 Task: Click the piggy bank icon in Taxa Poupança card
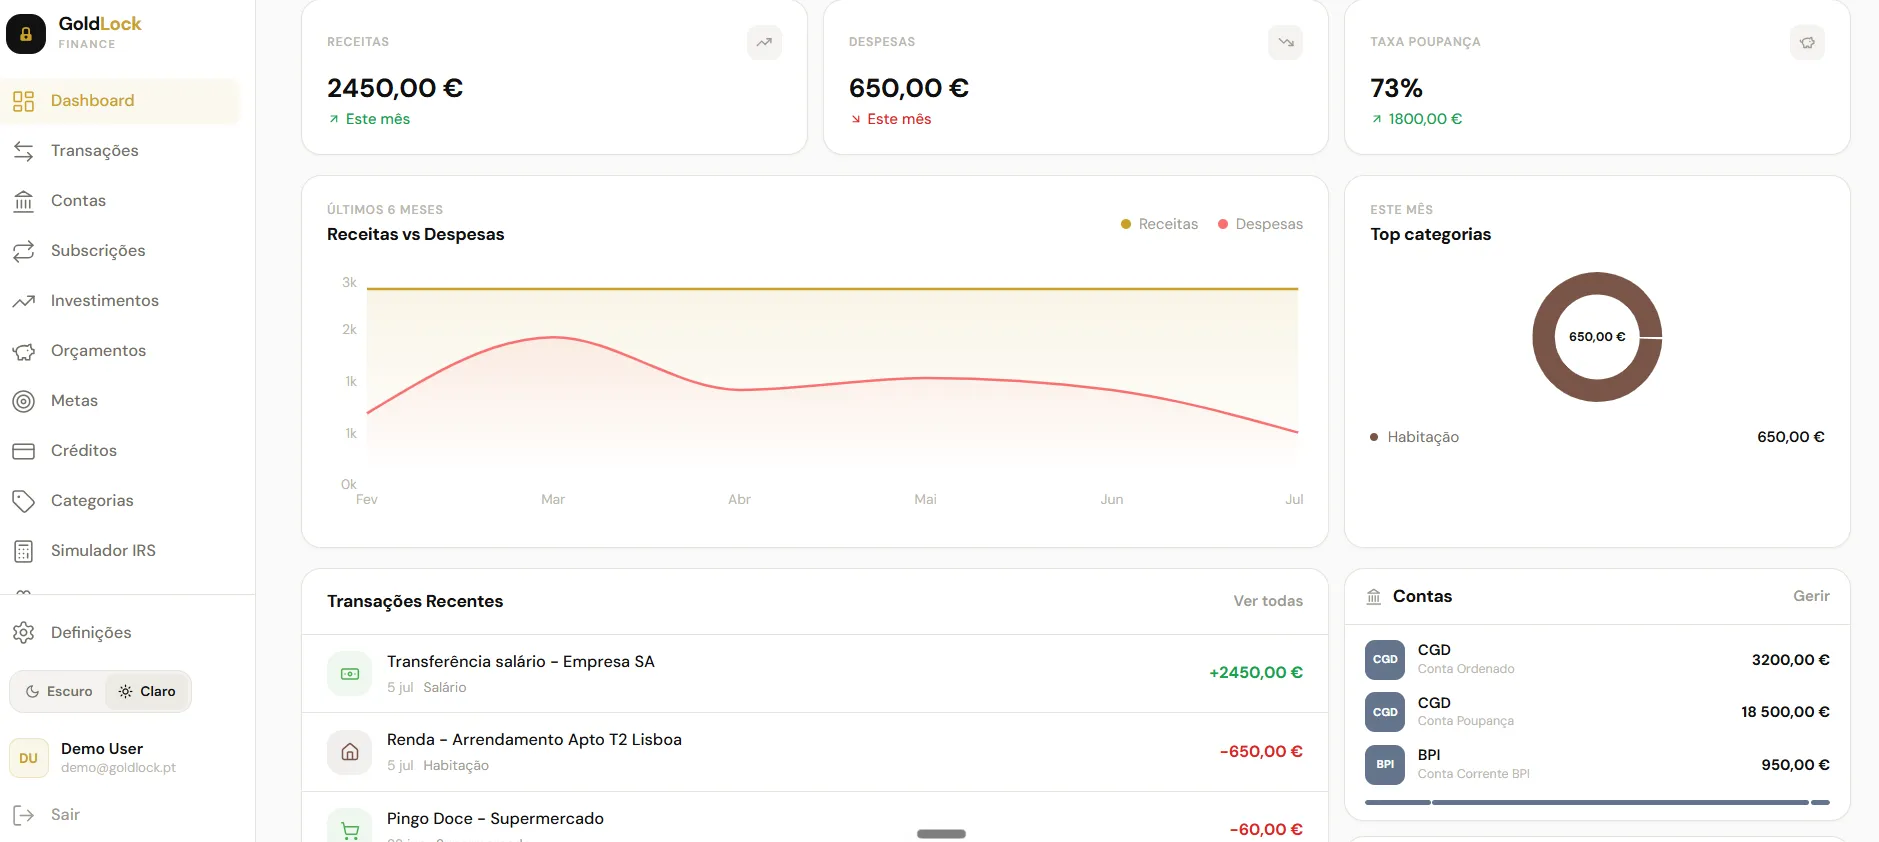click(x=1808, y=42)
